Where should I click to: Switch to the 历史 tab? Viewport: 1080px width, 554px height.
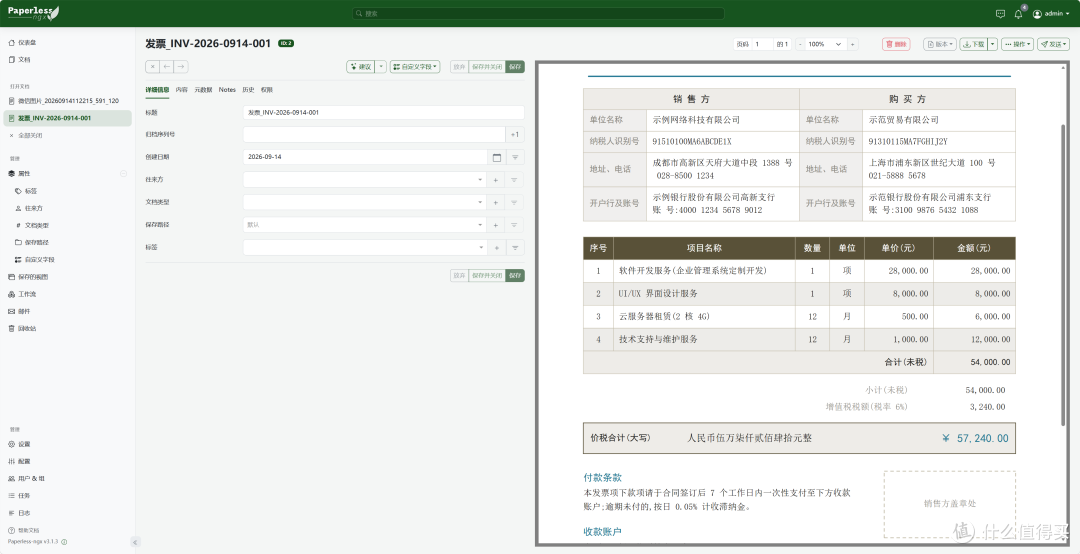coord(248,90)
